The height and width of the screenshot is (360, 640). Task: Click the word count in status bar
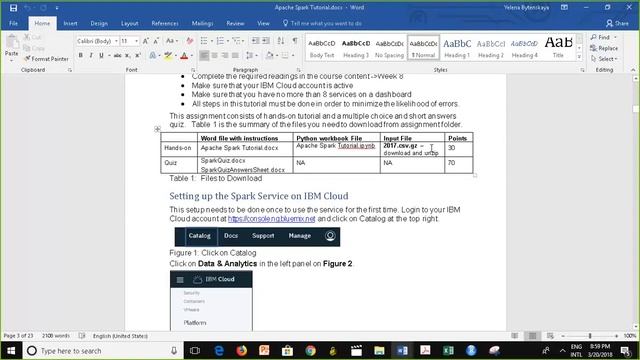coord(56,336)
